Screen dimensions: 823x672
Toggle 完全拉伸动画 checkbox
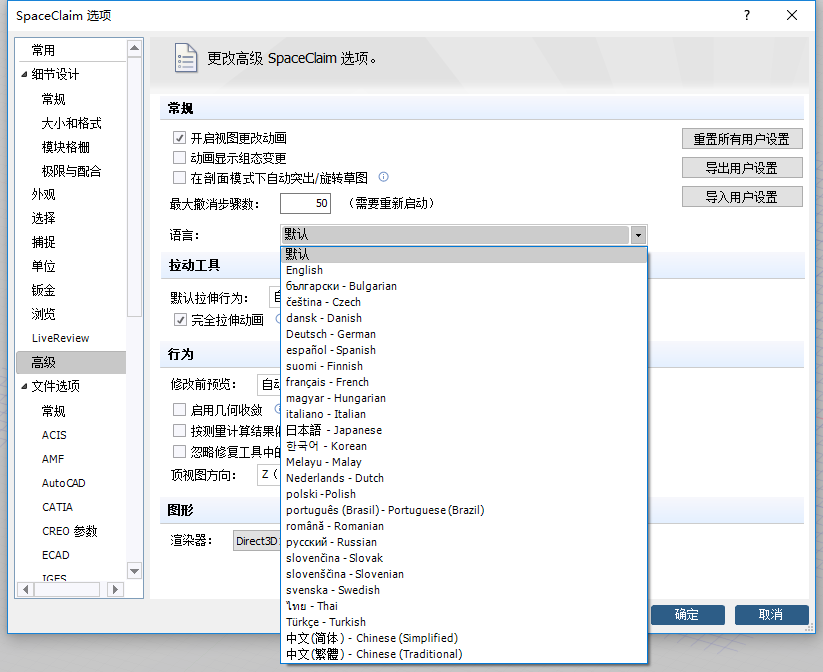(x=180, y=320)
